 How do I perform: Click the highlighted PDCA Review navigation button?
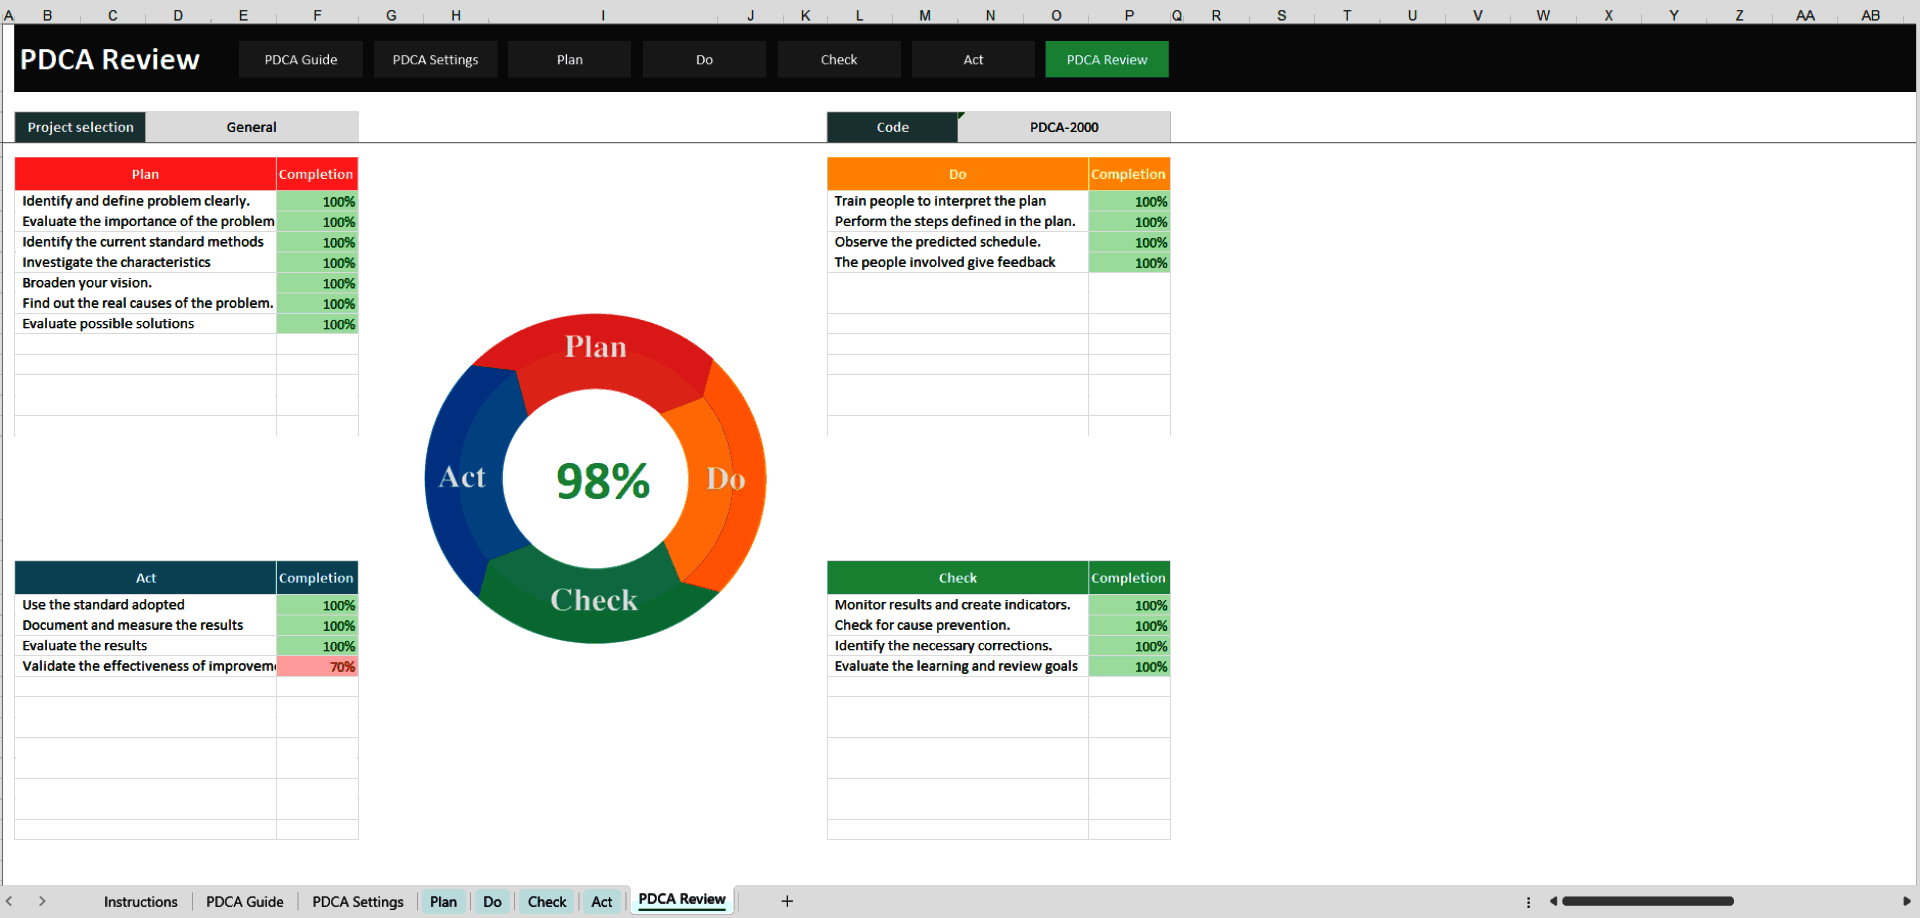[x=1106, y=59]
